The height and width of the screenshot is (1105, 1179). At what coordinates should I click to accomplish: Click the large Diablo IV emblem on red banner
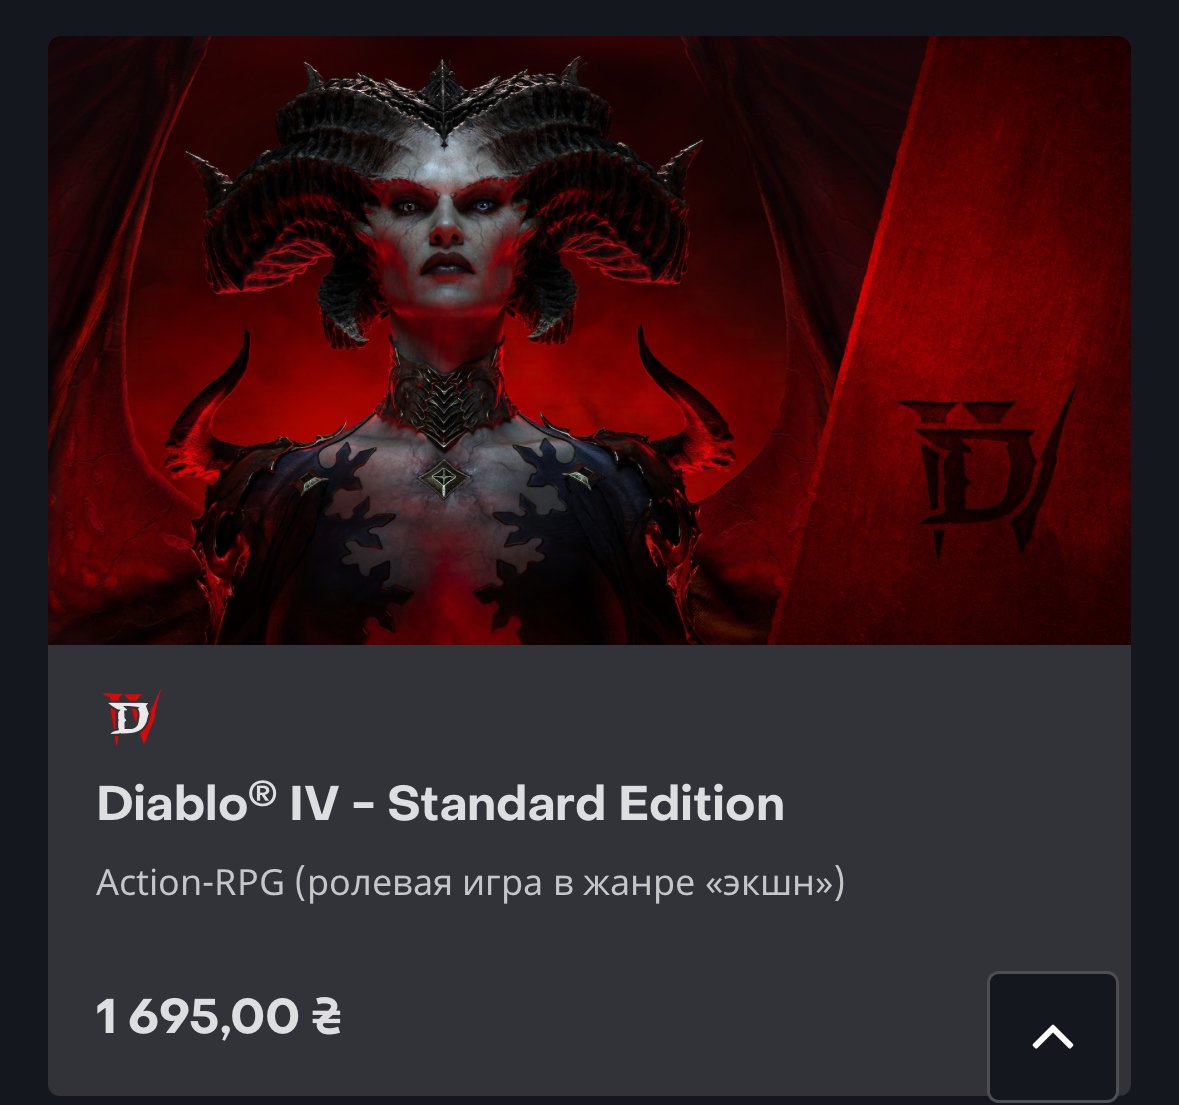coord(985,472)
